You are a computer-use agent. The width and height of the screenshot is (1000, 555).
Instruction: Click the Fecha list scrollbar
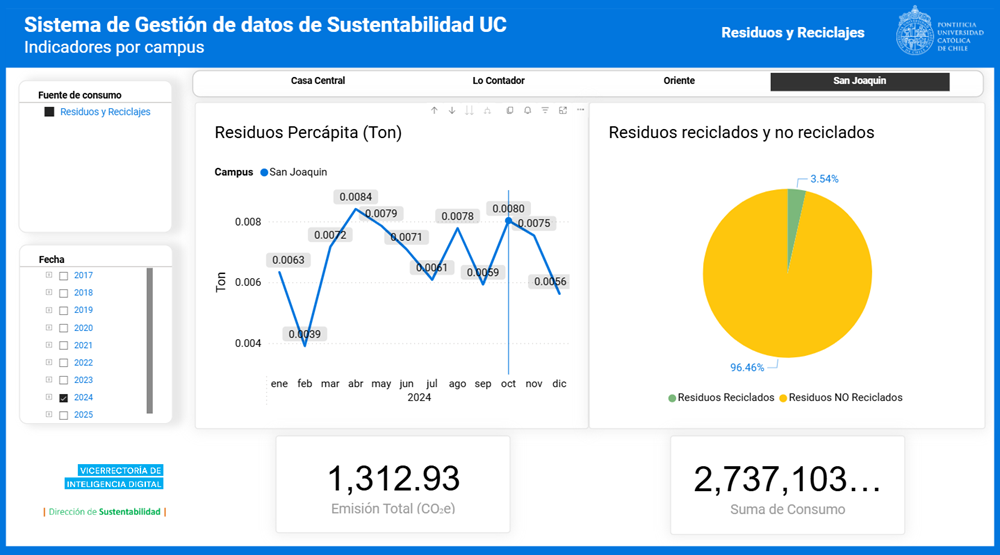click(x=150, y=340)
